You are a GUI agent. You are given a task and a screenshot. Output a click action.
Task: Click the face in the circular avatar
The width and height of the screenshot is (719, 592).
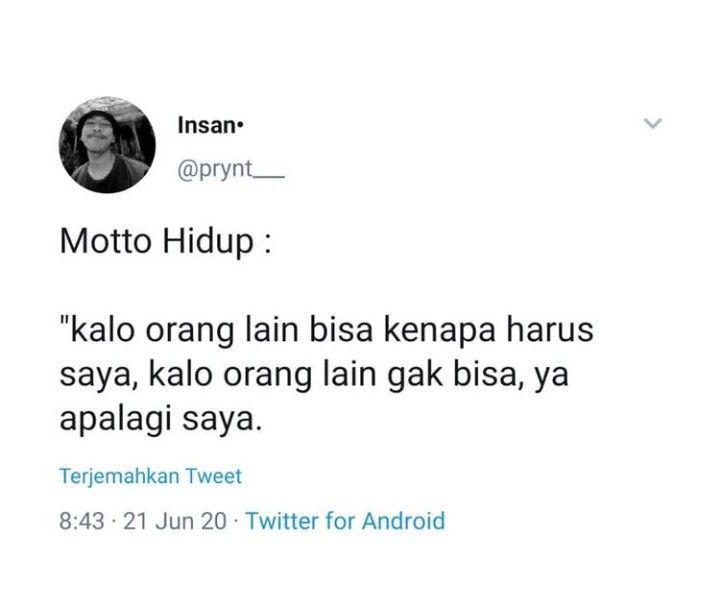click(x=96, y=132)
